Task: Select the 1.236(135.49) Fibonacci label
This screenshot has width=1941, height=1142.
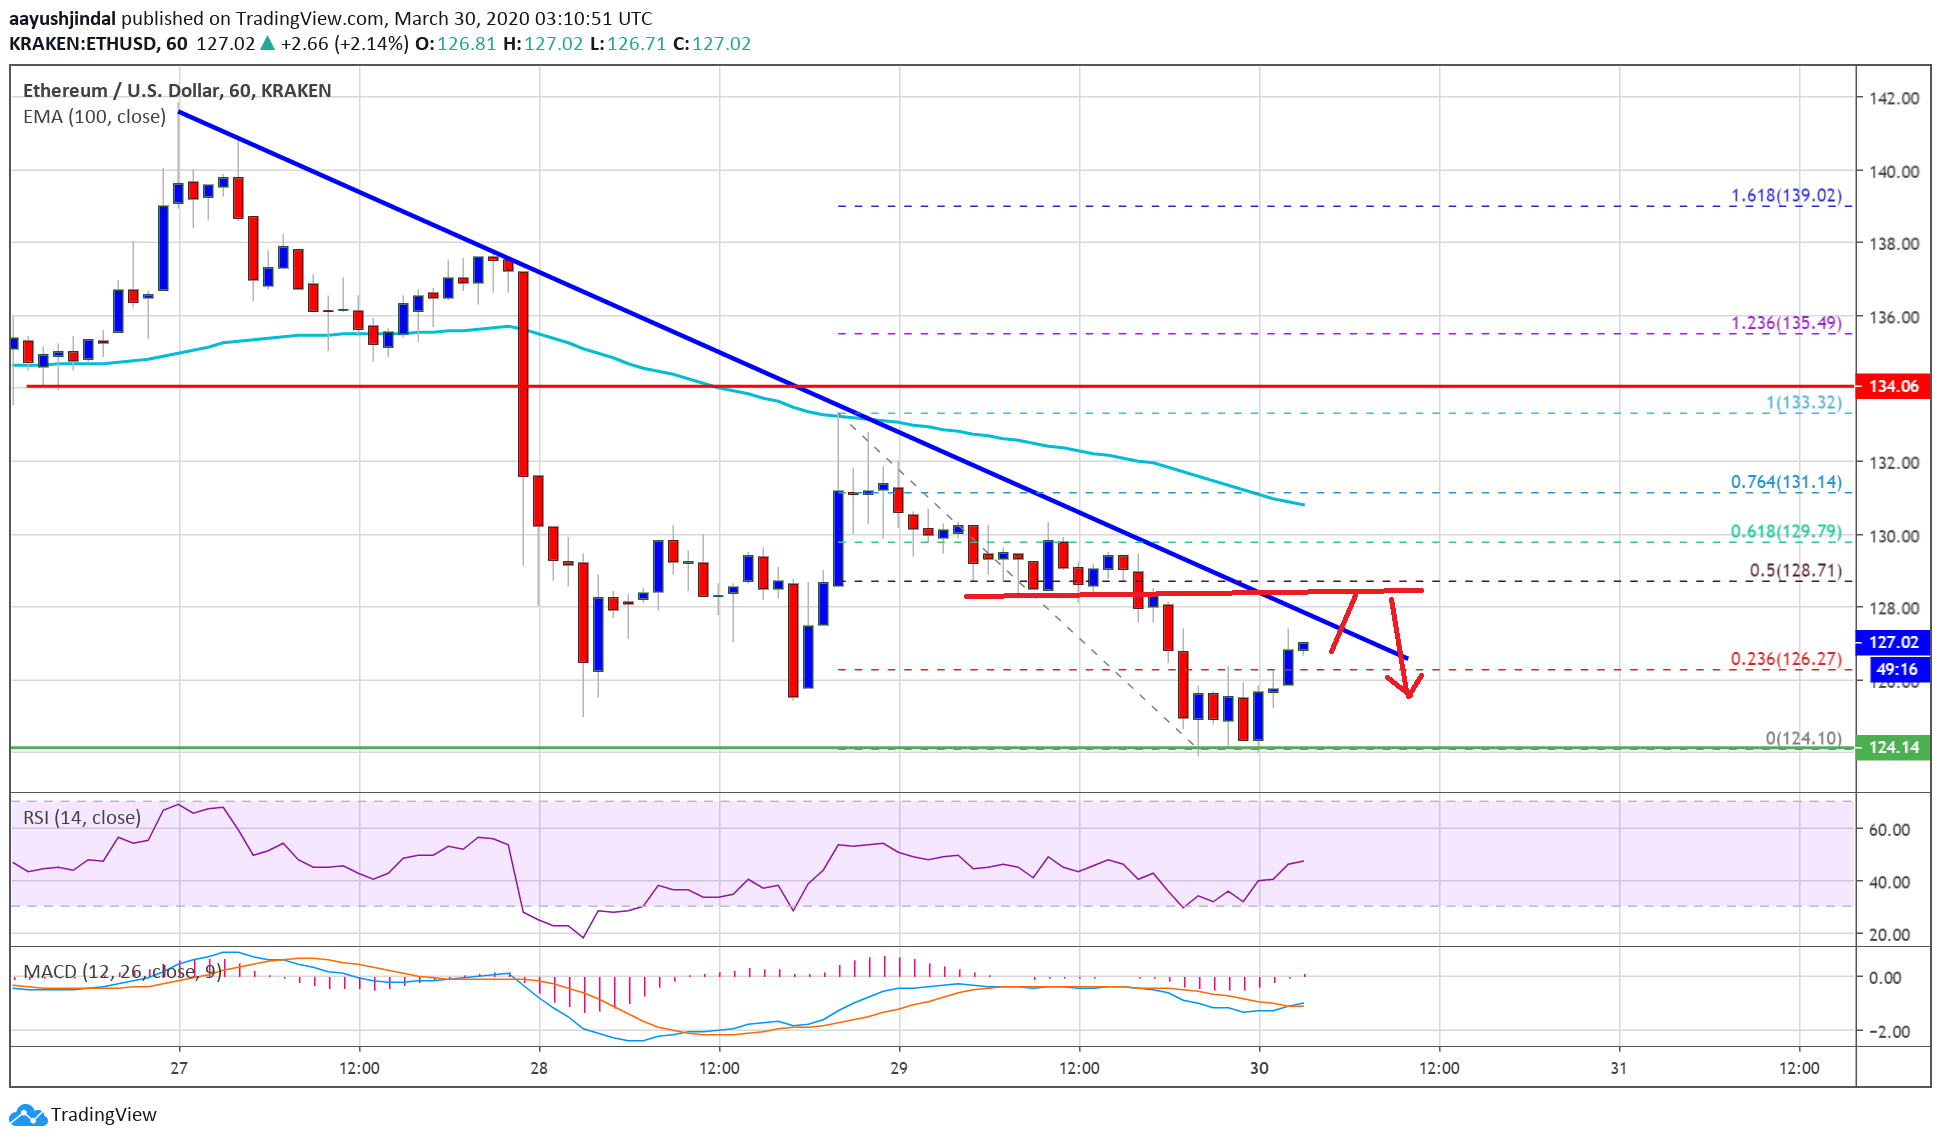Action: 1786,322
